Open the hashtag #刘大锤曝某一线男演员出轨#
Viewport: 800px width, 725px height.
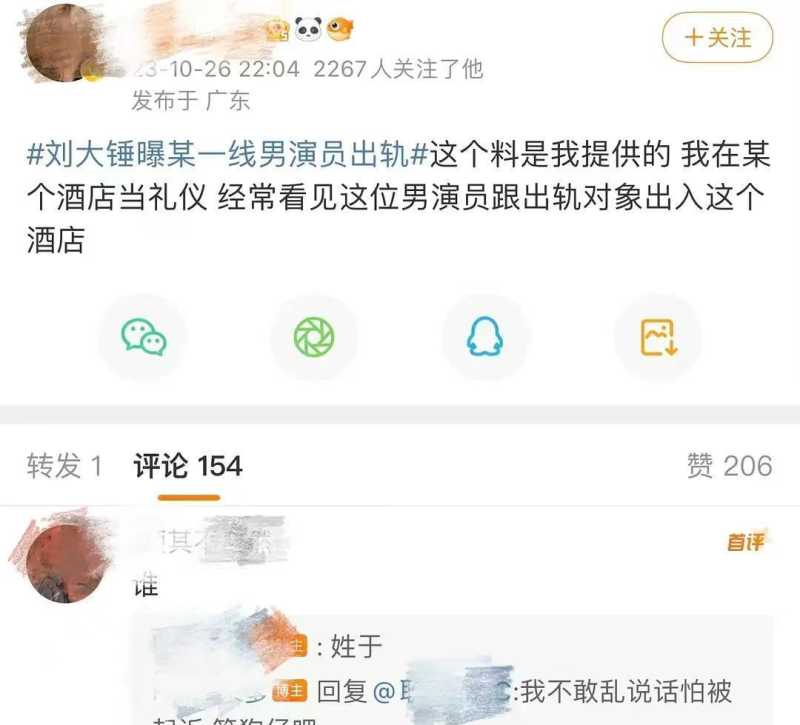click(227, 154)
